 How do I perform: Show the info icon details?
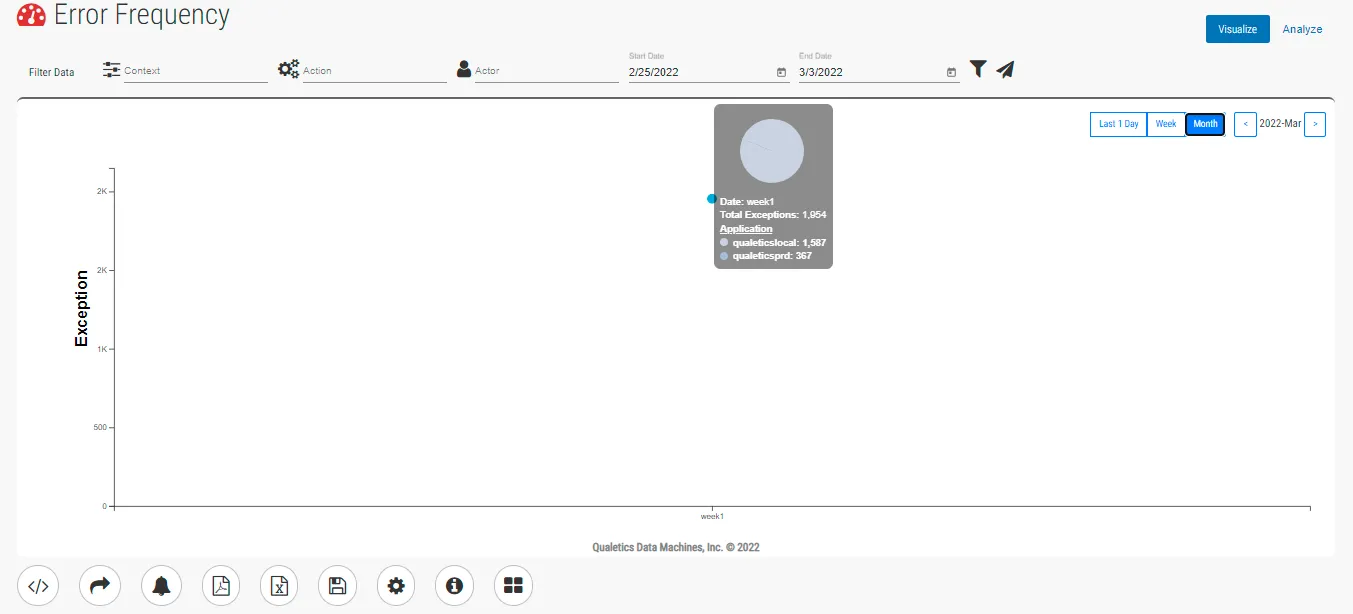click(x=455, y=586)
